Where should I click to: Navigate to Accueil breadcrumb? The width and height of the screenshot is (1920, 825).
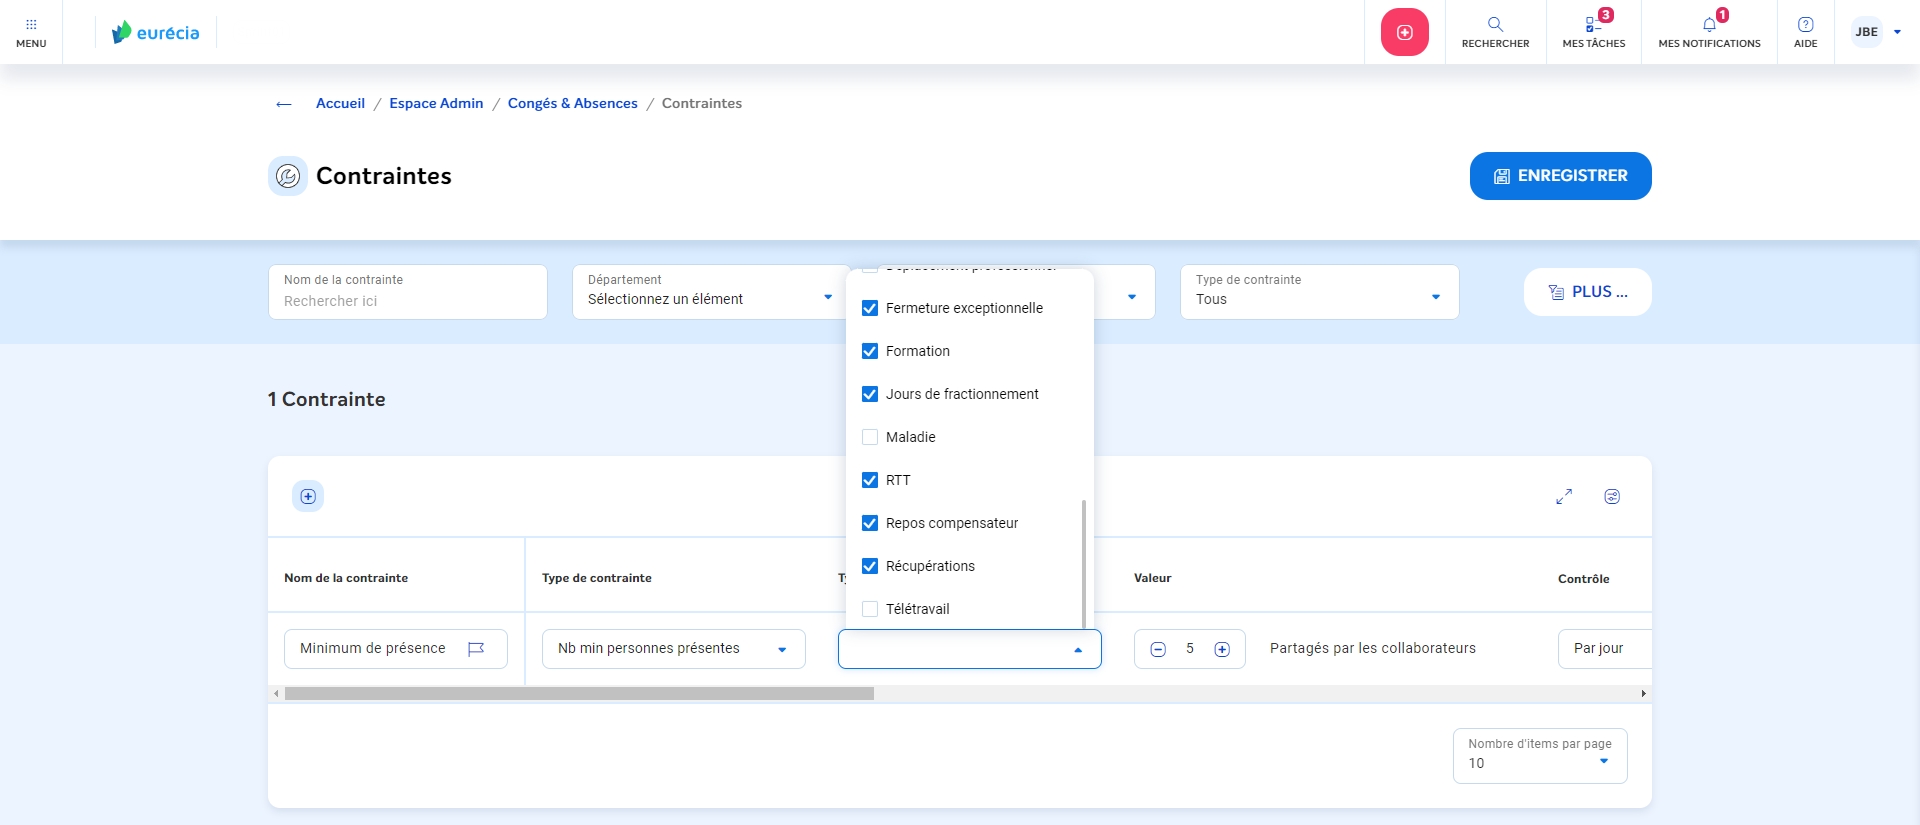click(x=340, y=103)
